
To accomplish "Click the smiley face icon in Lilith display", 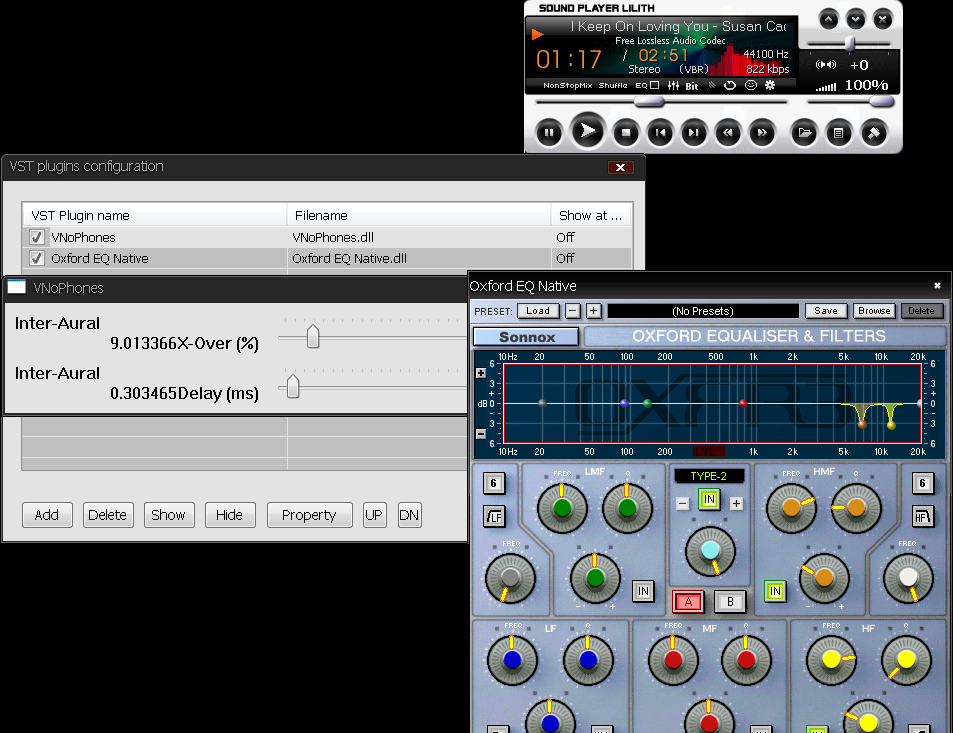I will (751, 85).
